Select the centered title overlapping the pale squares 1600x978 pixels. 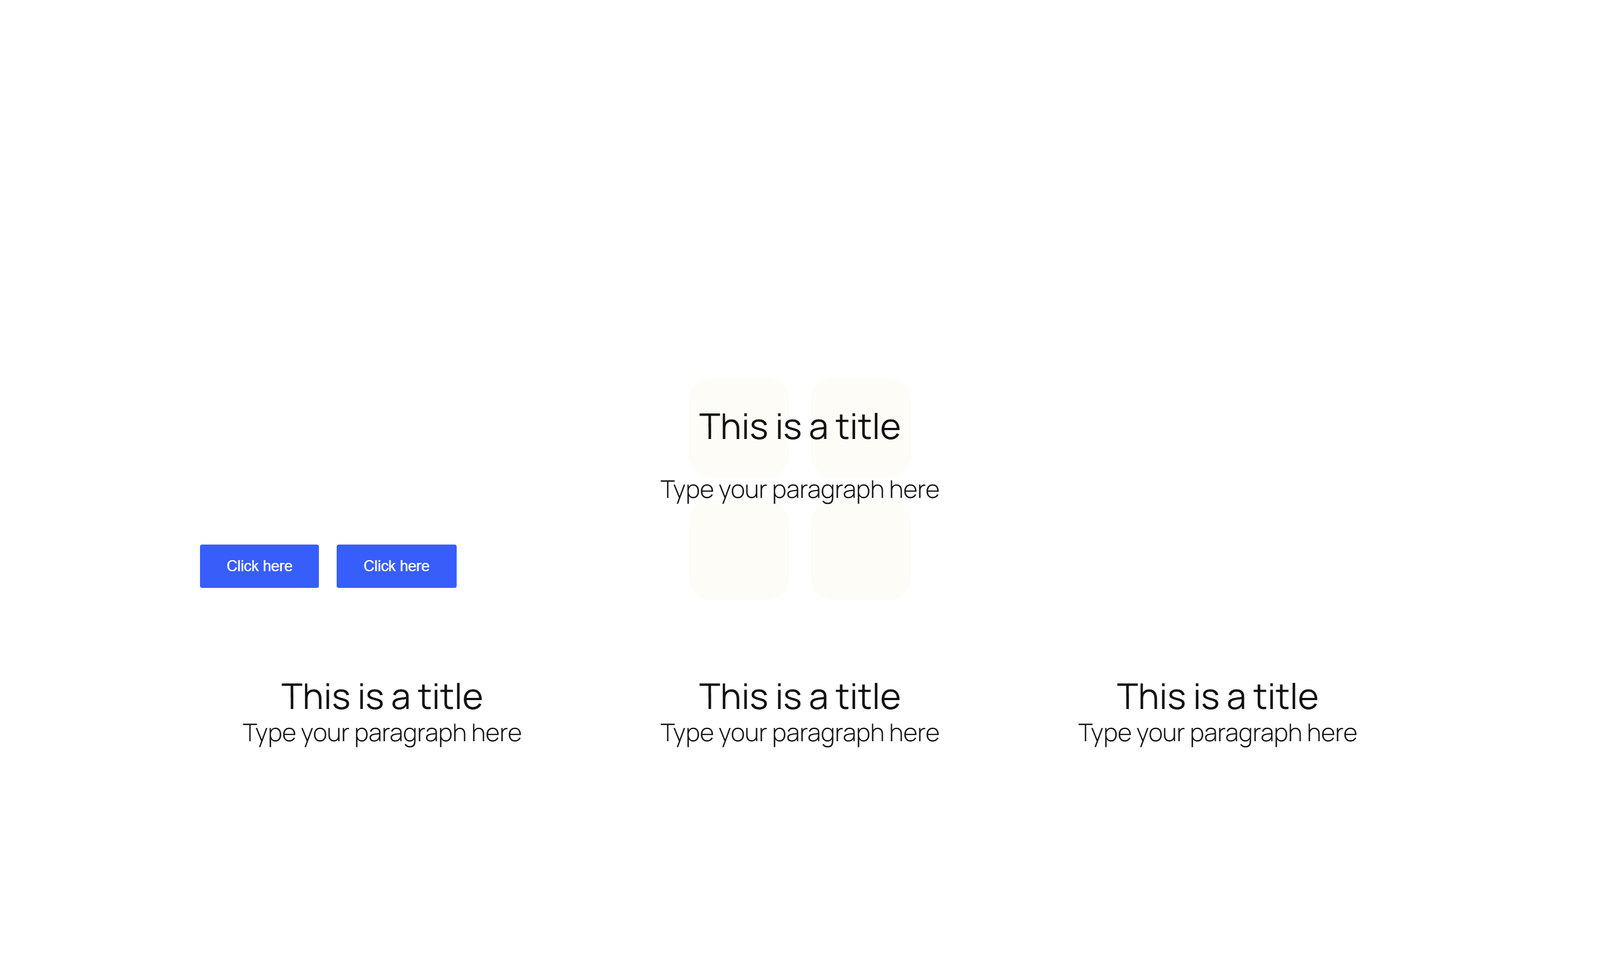(799, 427)
